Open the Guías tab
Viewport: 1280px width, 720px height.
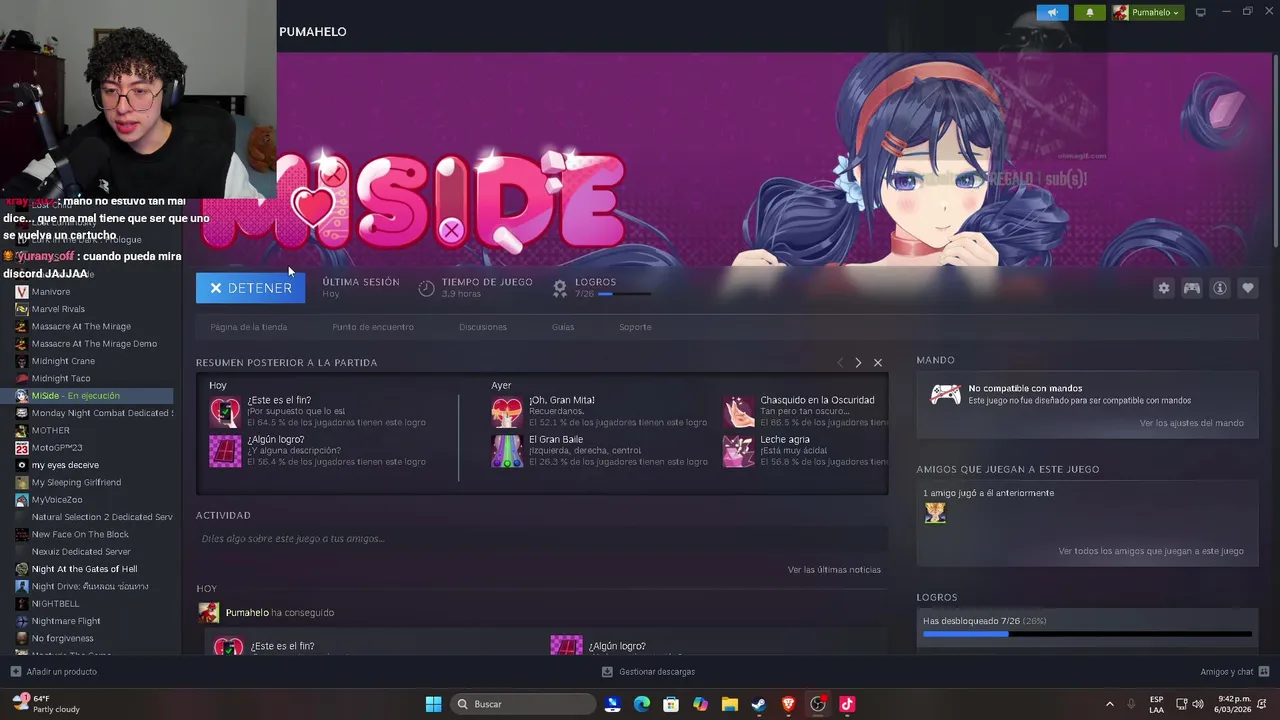click(x=563, y=327)
